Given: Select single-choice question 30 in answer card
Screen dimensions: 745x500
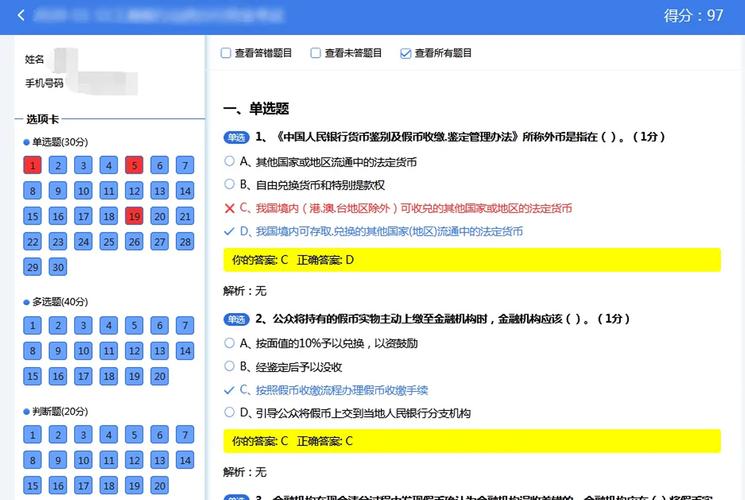Looking at the screenshot, I should [58, 266].
